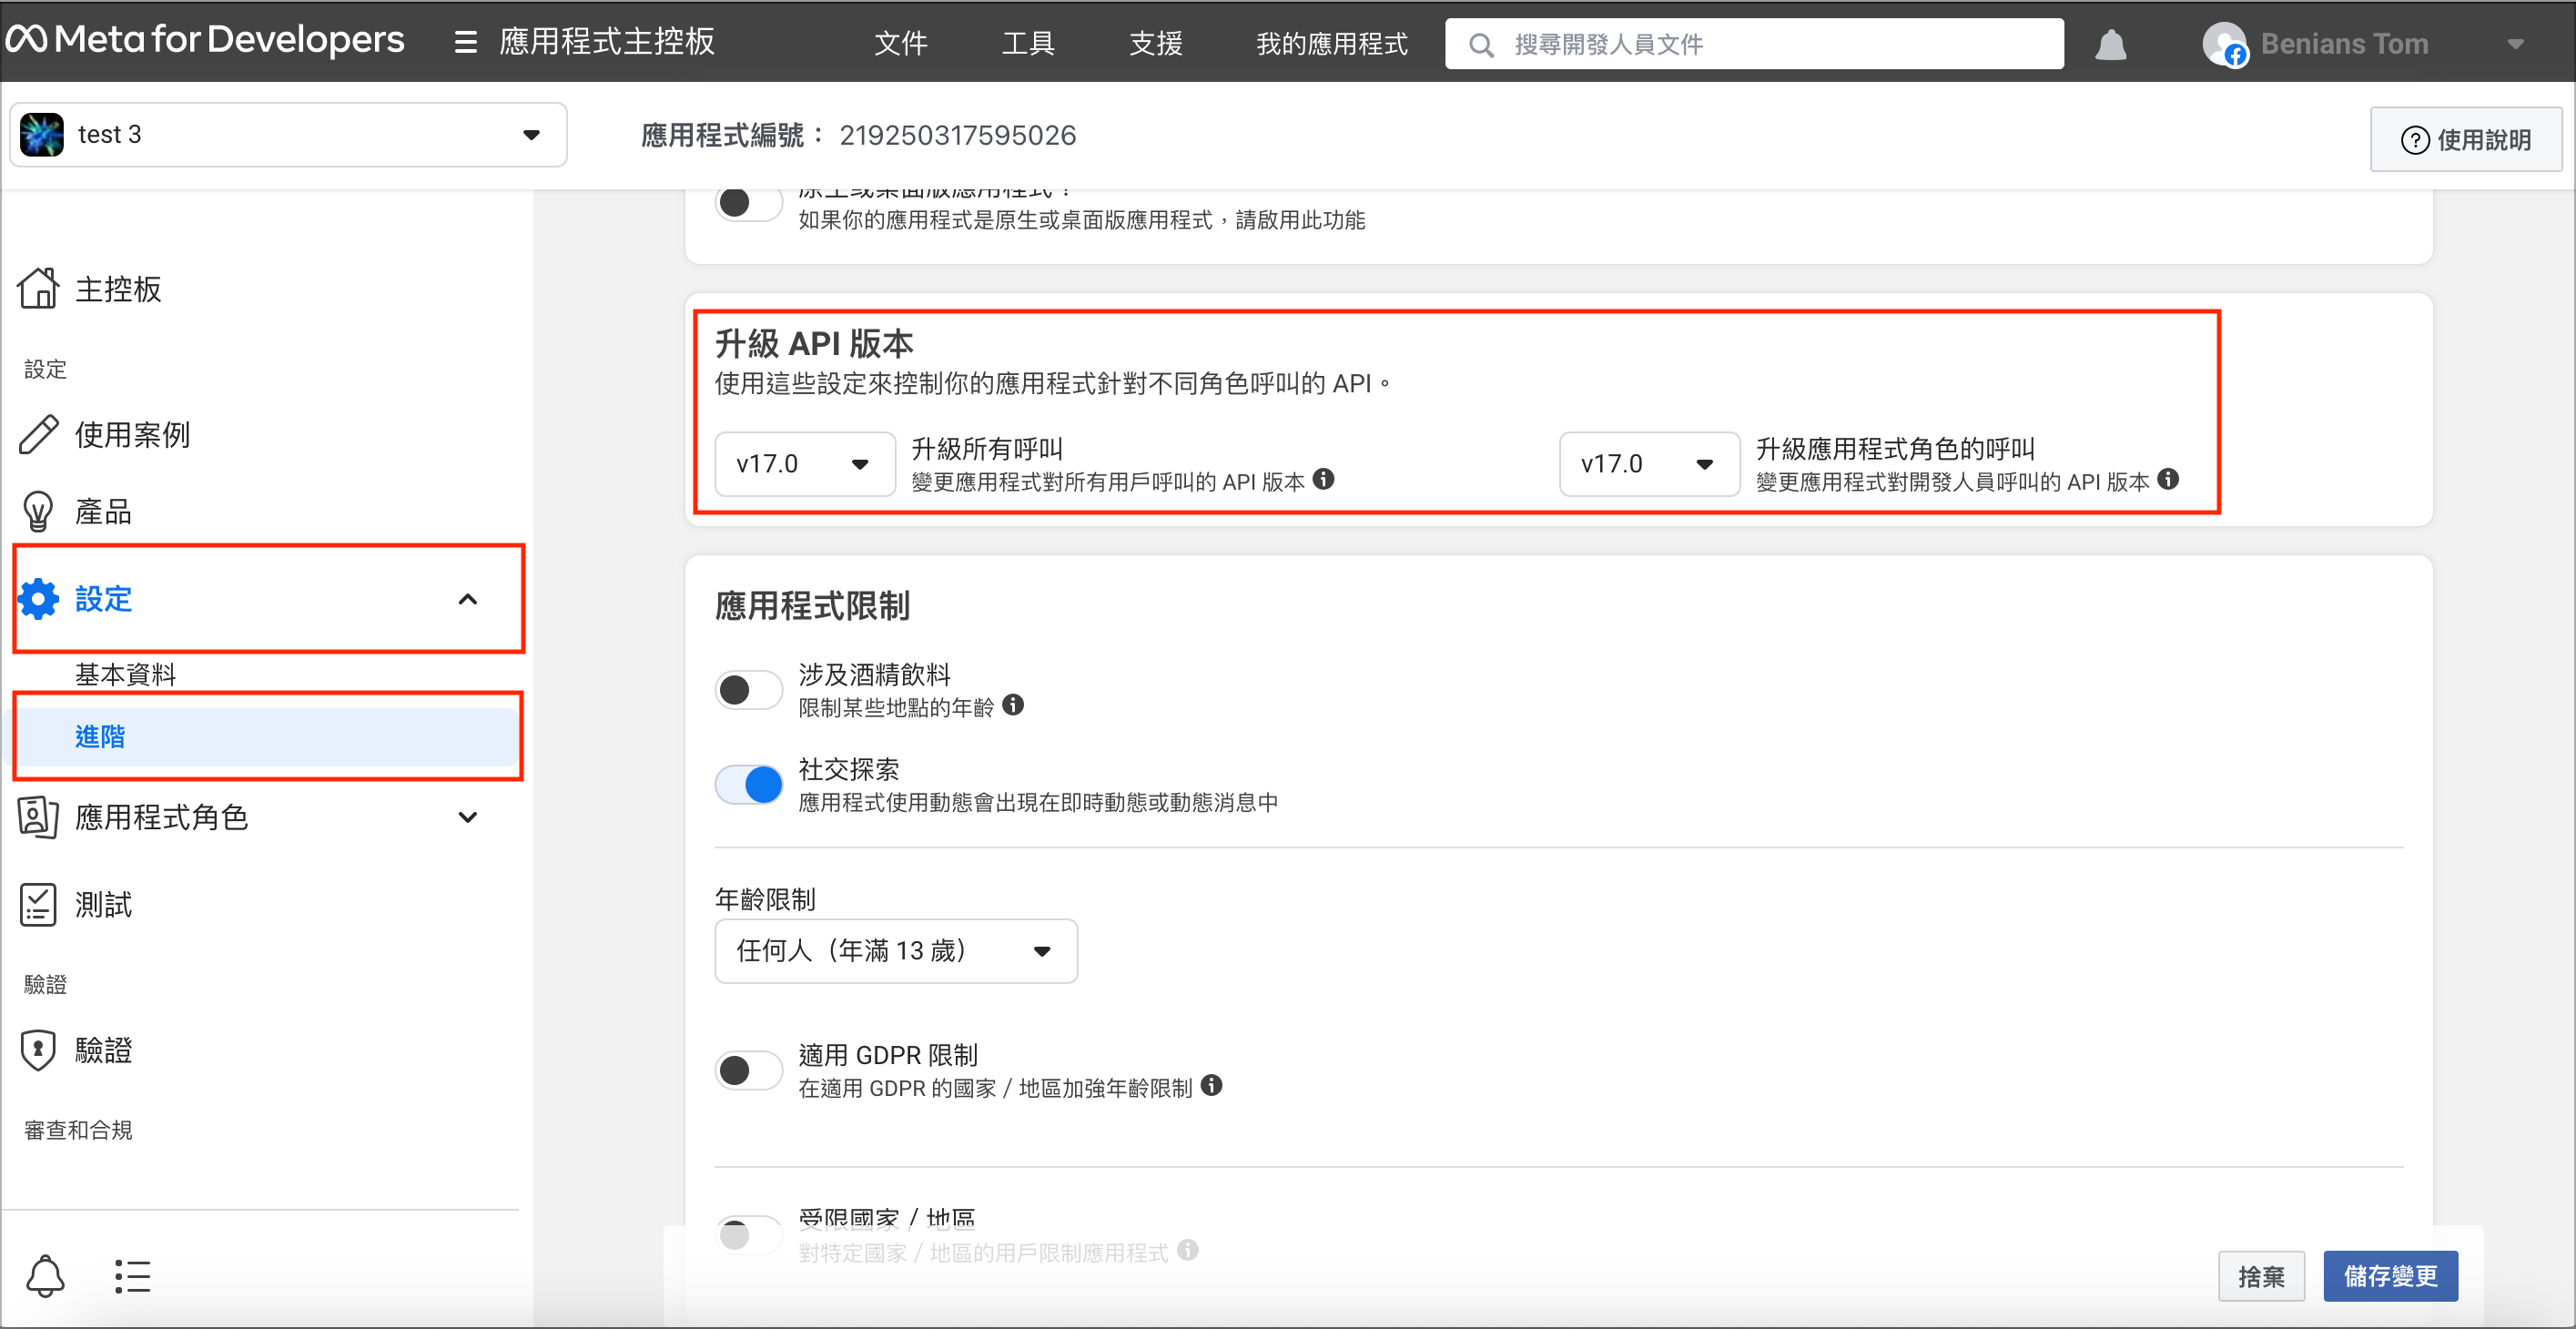The width and height of the screenshot is (2576, 1329).
Task: Click the Benians Tom user name
Action: point(2345,44)
